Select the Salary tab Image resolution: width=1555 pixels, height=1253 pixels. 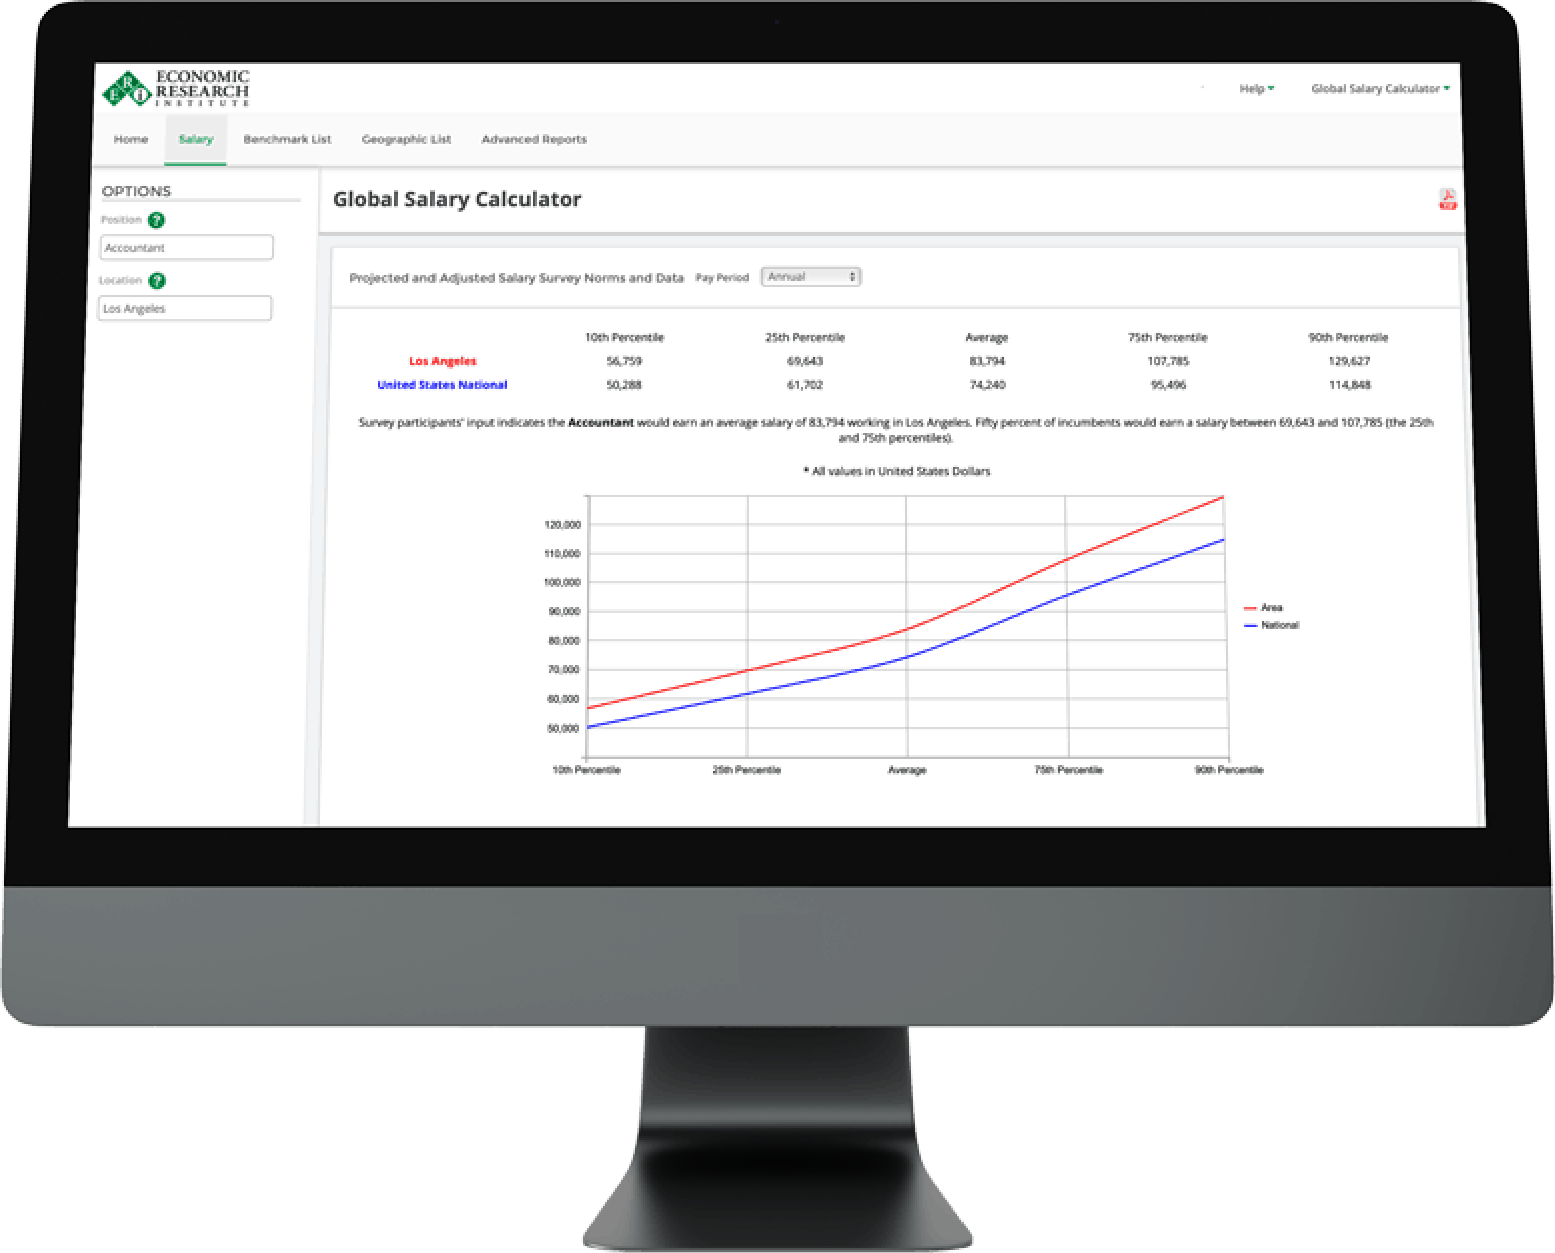click(196, 139)
